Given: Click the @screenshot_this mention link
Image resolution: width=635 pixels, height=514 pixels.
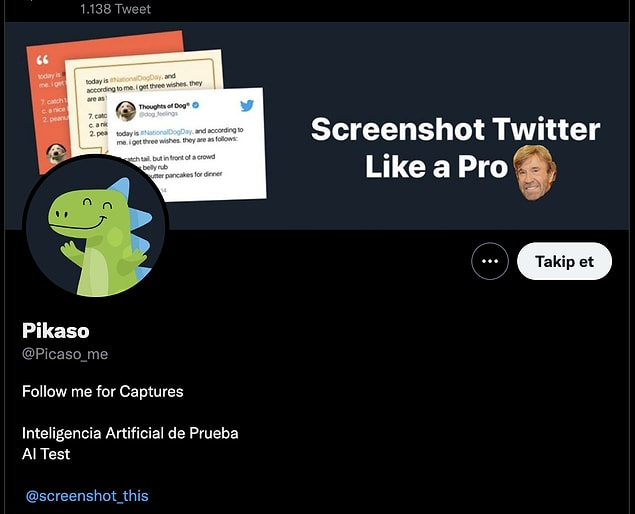Looking at the screenshot, I should (x=87, y=495).
